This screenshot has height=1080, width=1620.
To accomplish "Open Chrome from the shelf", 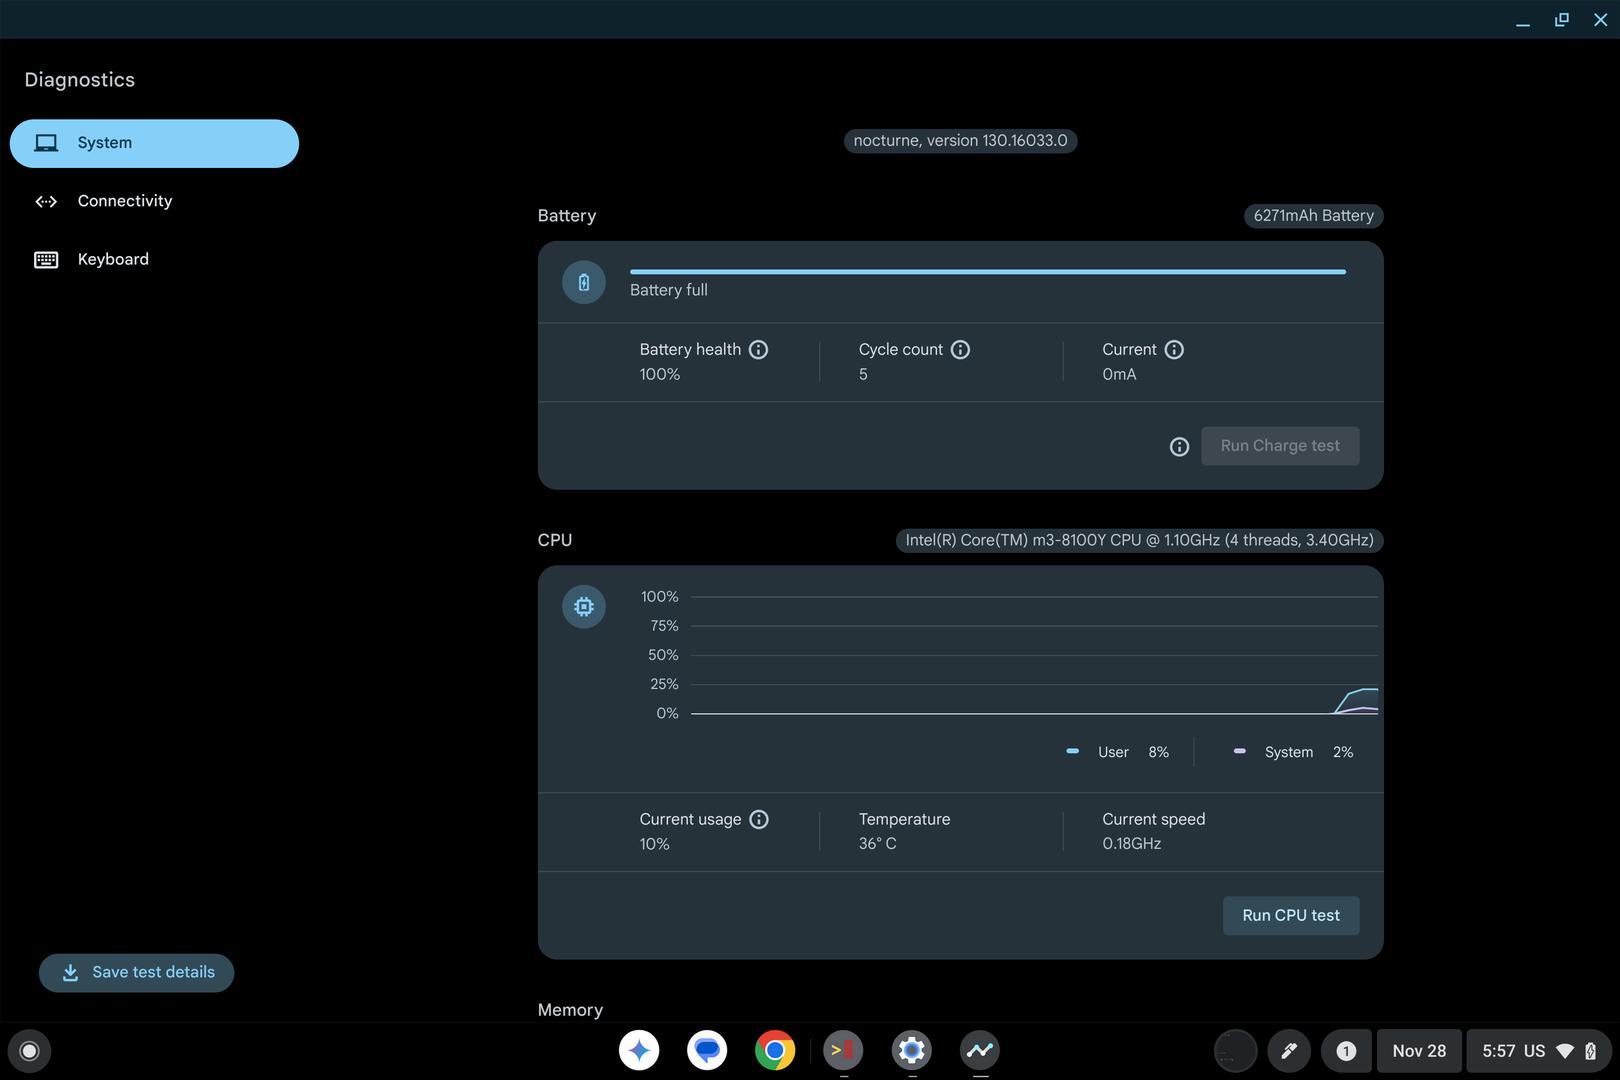I will point(775,1050).
